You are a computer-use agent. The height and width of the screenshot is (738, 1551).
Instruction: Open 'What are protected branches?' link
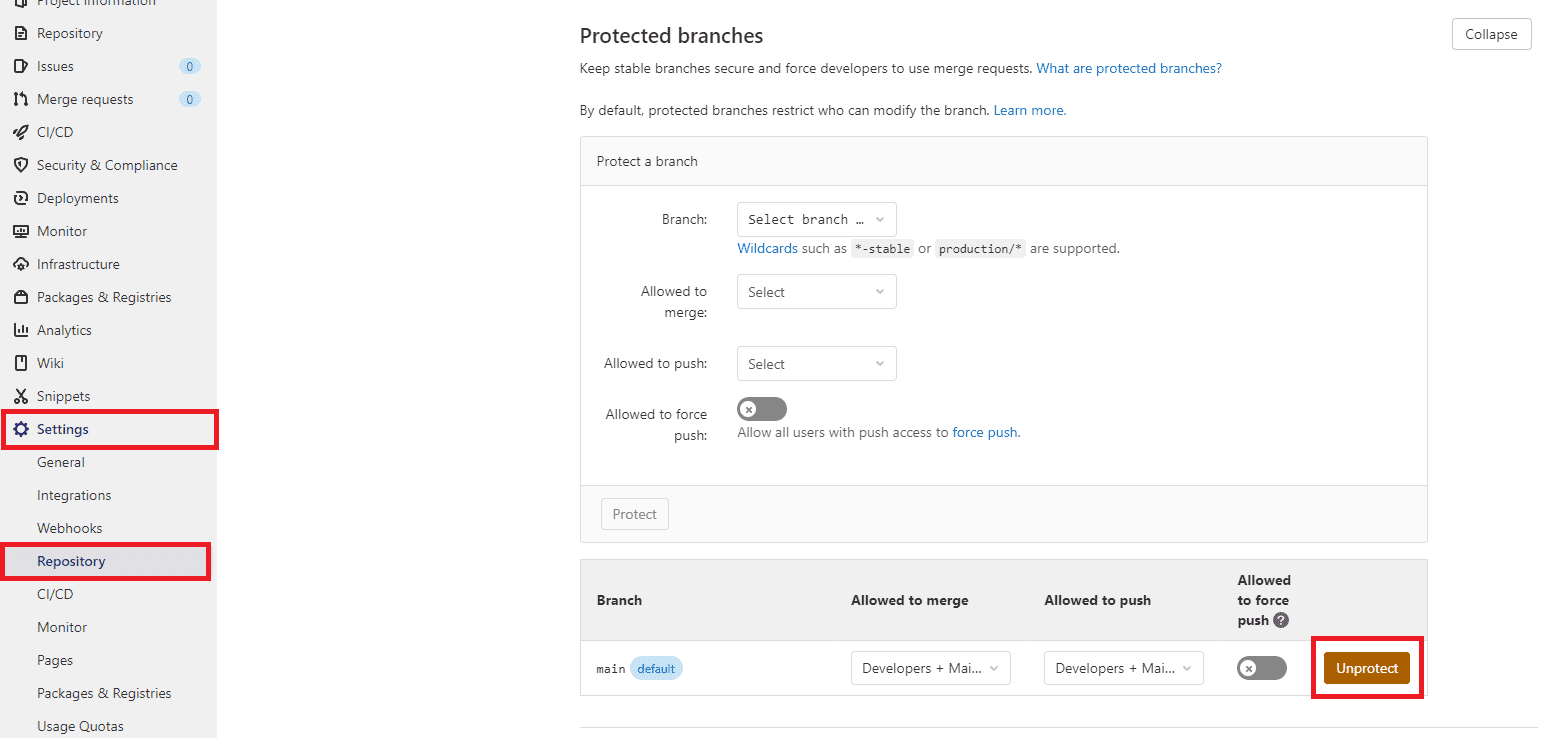click(x=1129, y=69)
